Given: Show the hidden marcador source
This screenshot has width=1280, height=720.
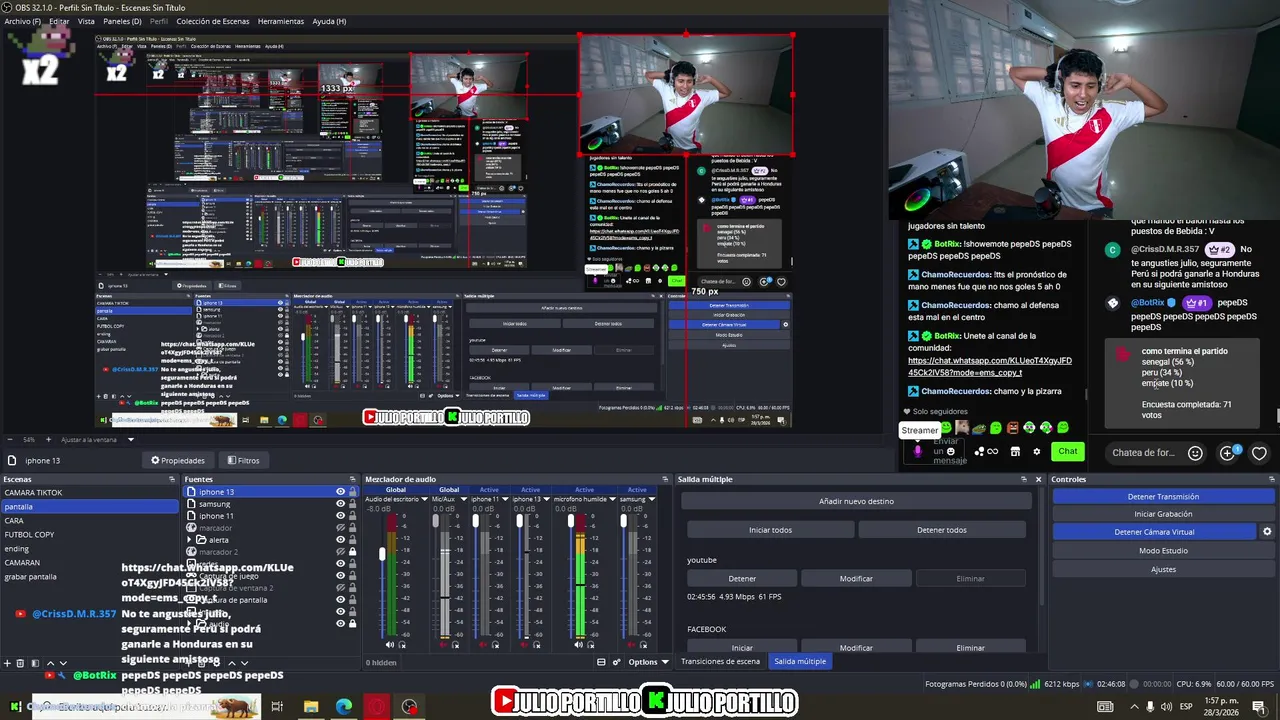Looking at the screenshot, I should coord(340,528).
